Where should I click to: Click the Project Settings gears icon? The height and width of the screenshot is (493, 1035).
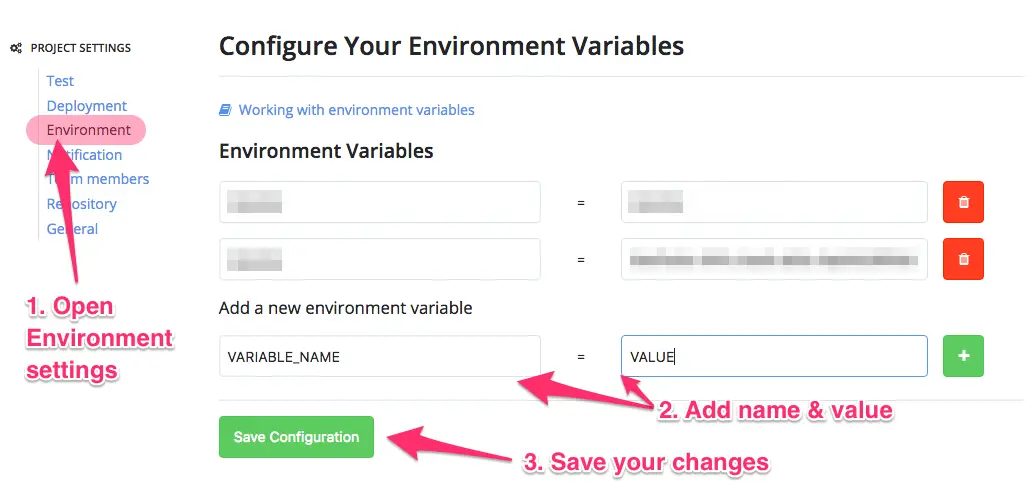[x=17, y=48]
